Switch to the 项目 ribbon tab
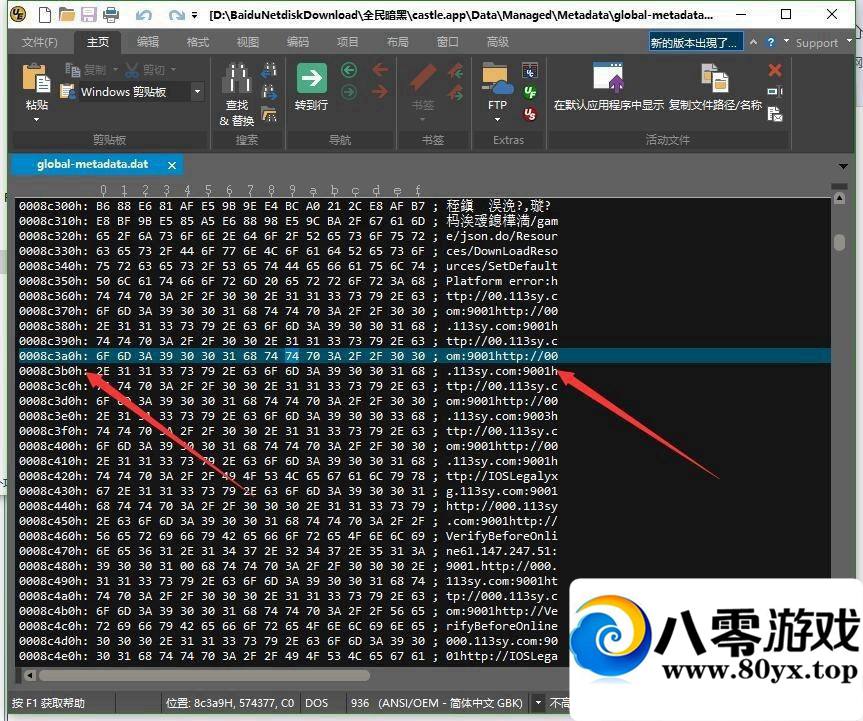 click(347, 42)
